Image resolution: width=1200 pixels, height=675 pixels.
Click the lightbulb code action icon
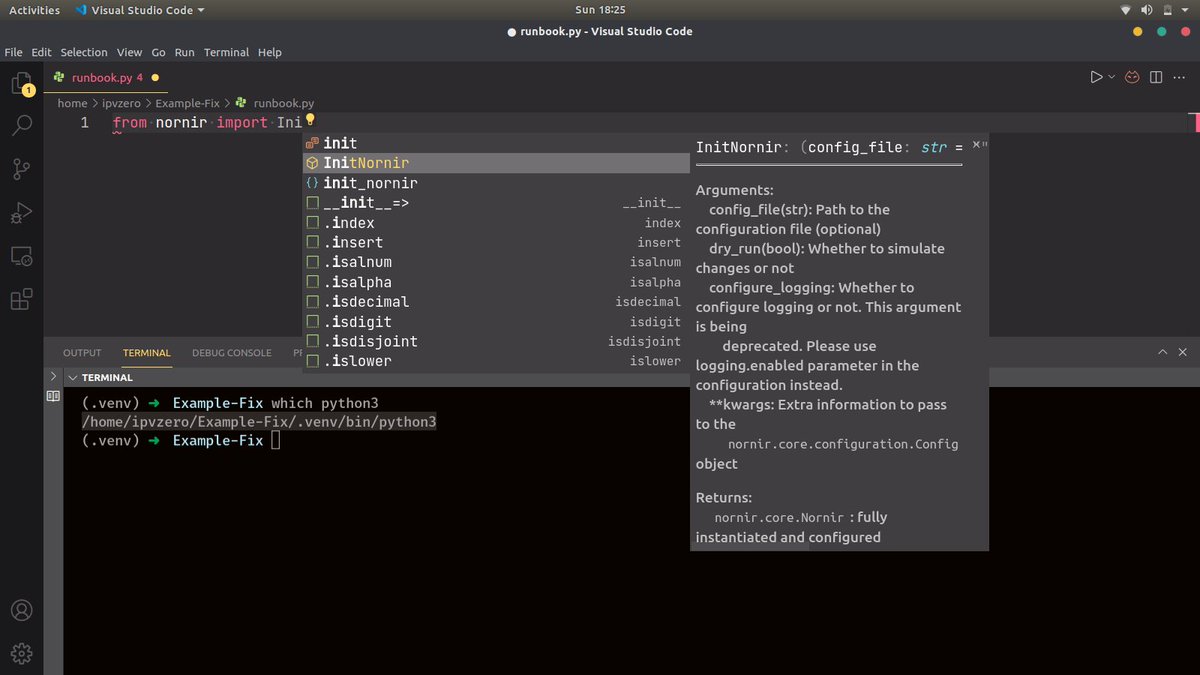coord(310,120)
